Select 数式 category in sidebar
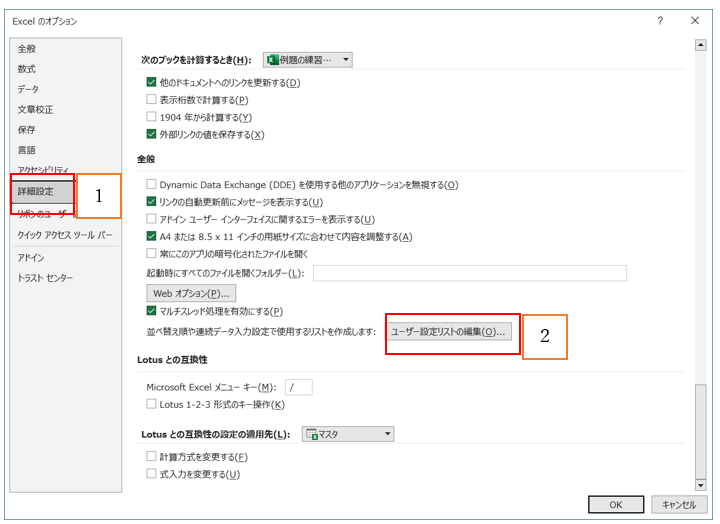This screenshot has width=720, height=524. 27,69
